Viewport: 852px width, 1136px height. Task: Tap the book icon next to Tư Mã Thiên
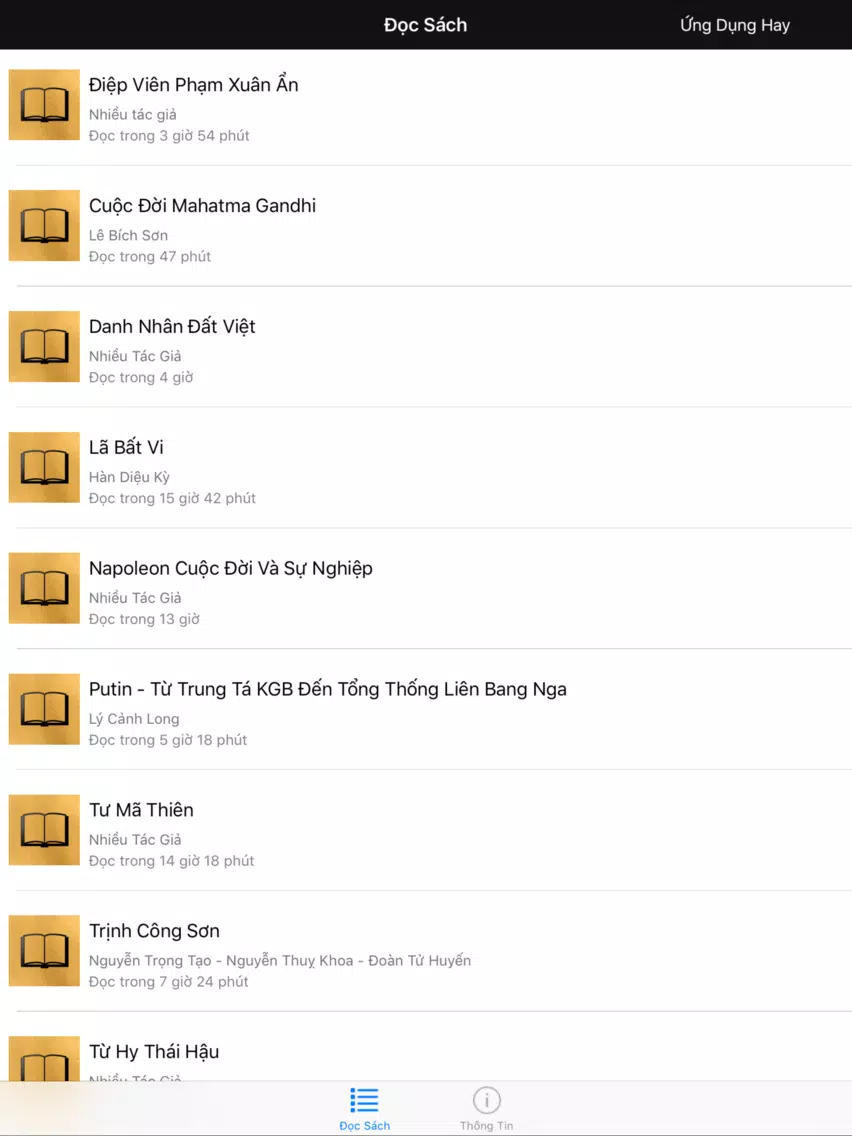[44, 830]
